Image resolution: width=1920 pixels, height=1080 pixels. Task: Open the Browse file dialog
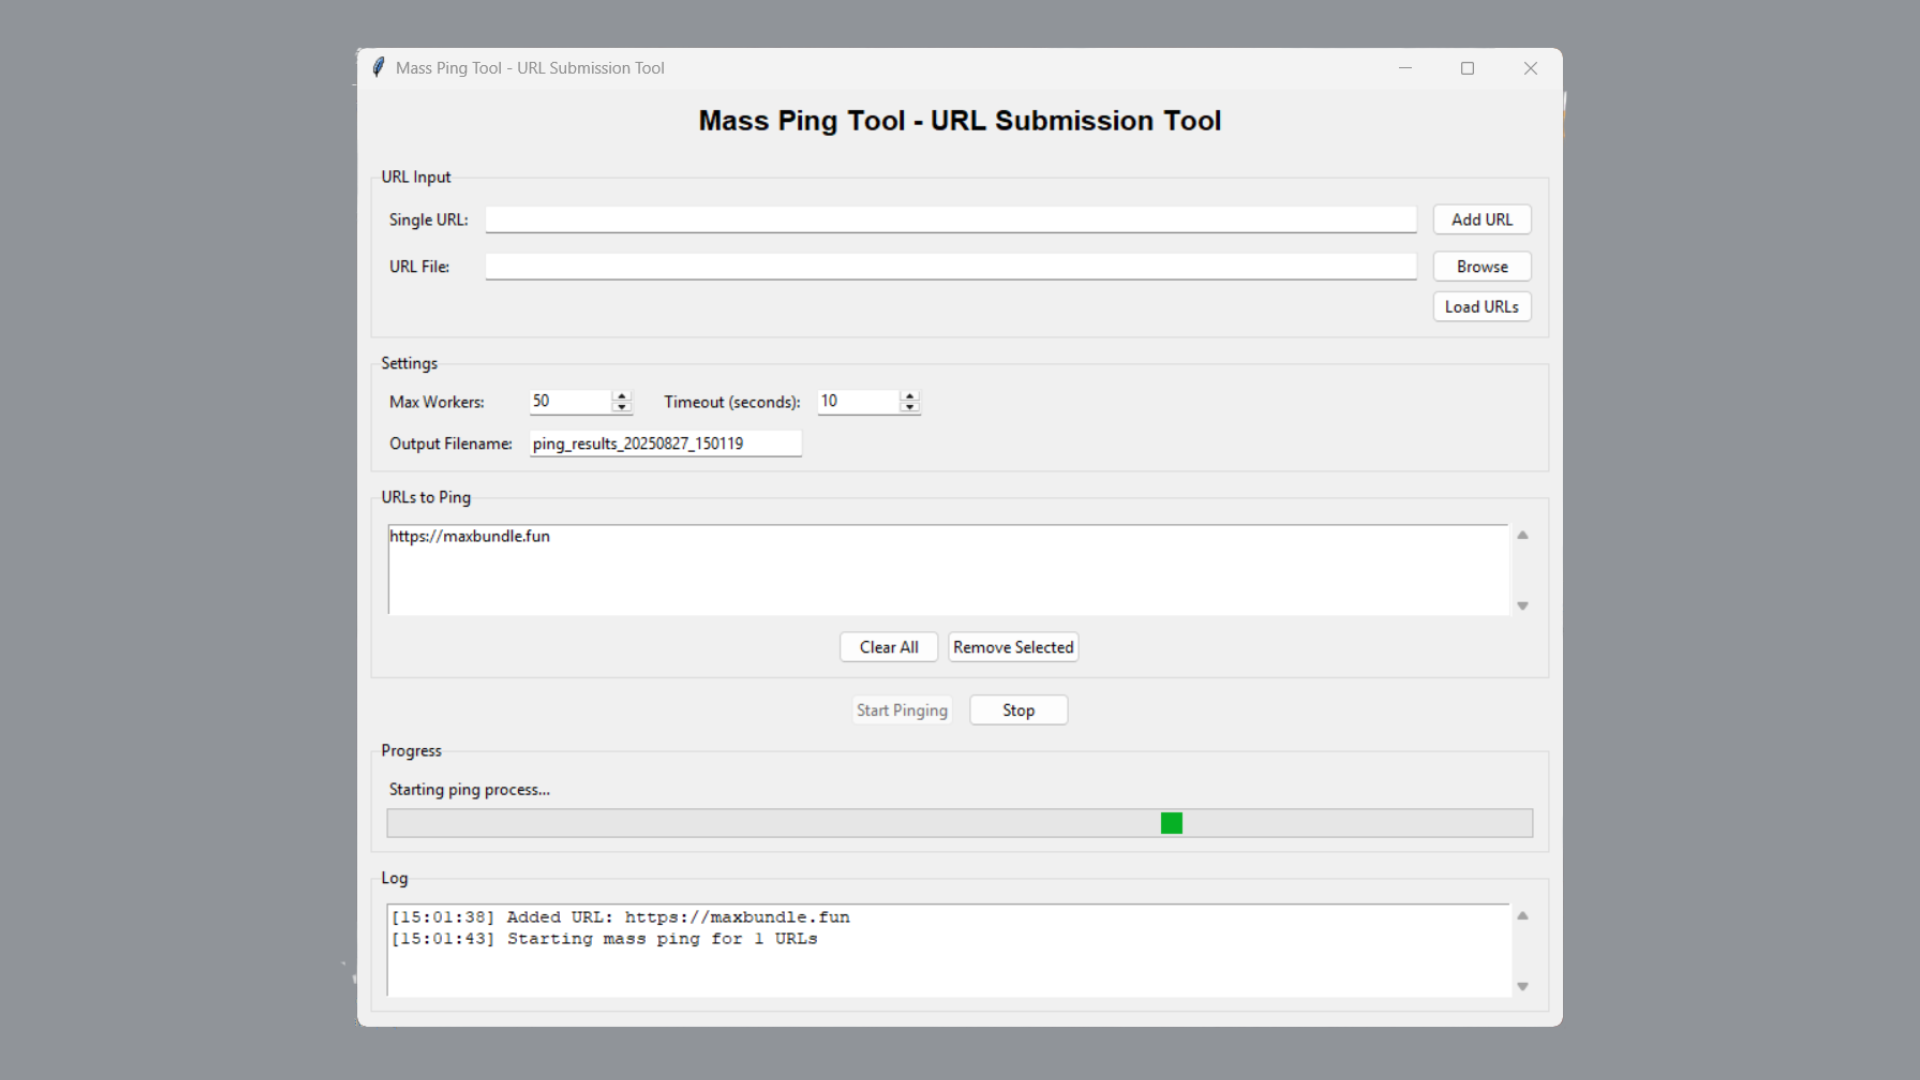pos(1481,267)
